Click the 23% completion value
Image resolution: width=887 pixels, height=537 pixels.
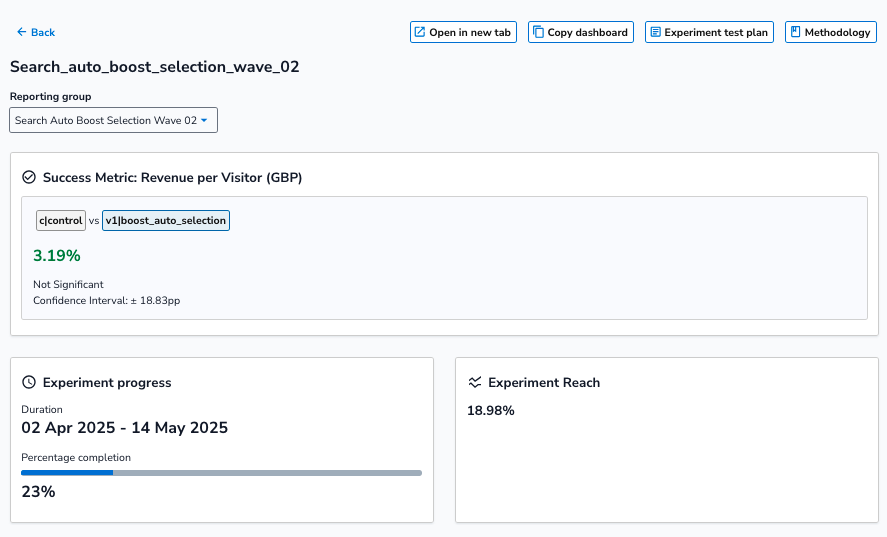38,492
